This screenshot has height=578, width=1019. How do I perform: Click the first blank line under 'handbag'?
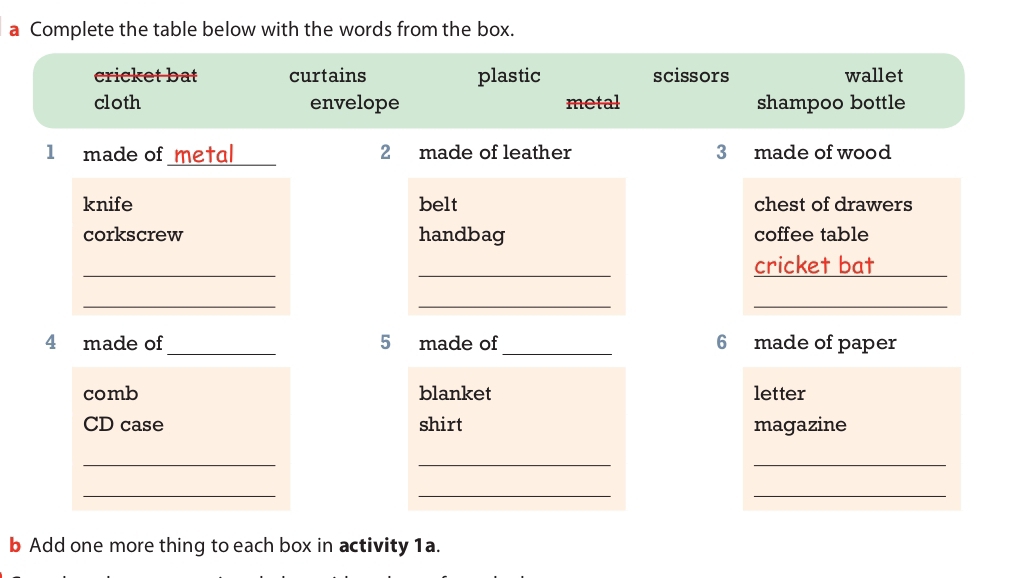coord(514,268)
